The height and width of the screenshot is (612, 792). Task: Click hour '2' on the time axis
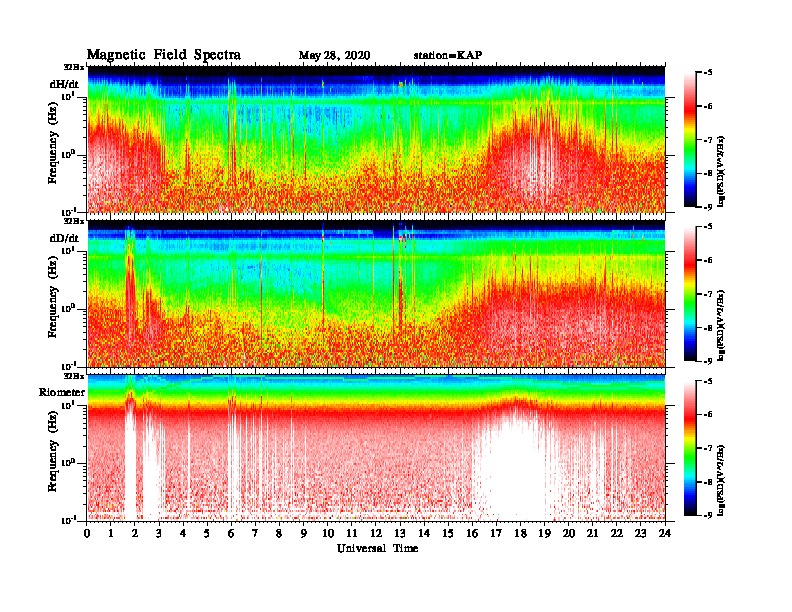click(135, 533)
